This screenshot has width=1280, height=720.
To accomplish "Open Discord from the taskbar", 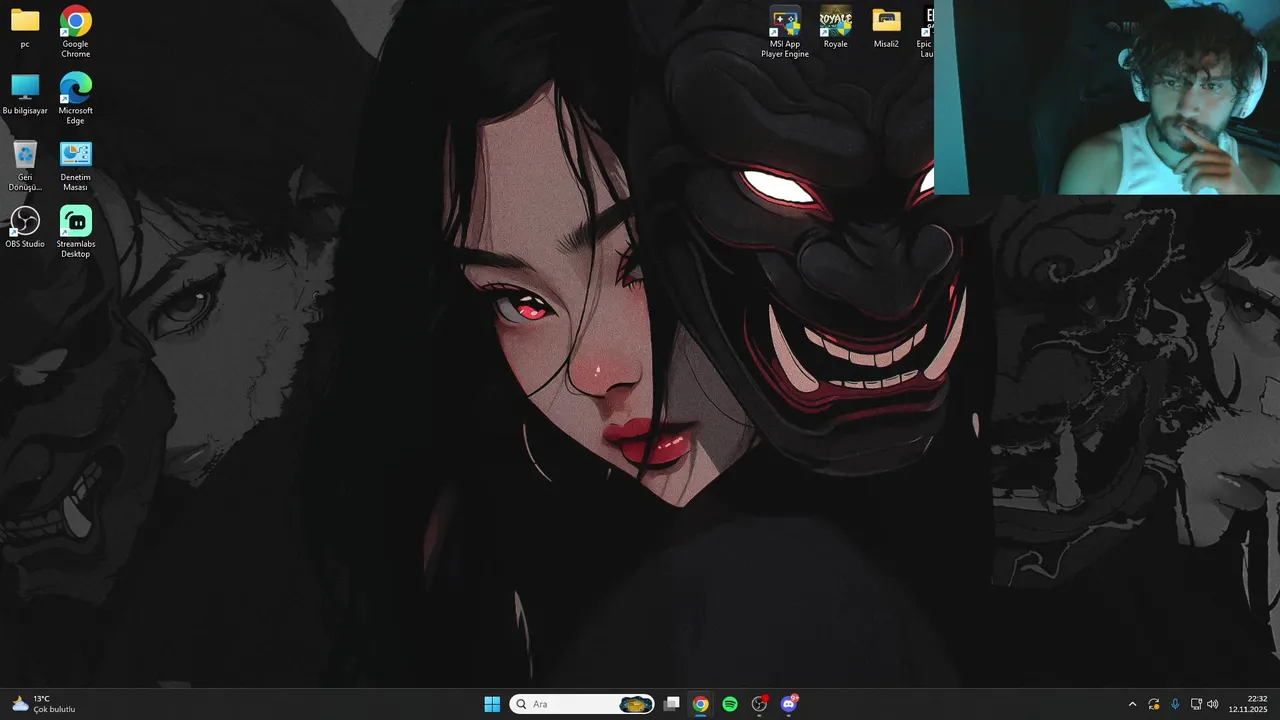I will (789, 704).
